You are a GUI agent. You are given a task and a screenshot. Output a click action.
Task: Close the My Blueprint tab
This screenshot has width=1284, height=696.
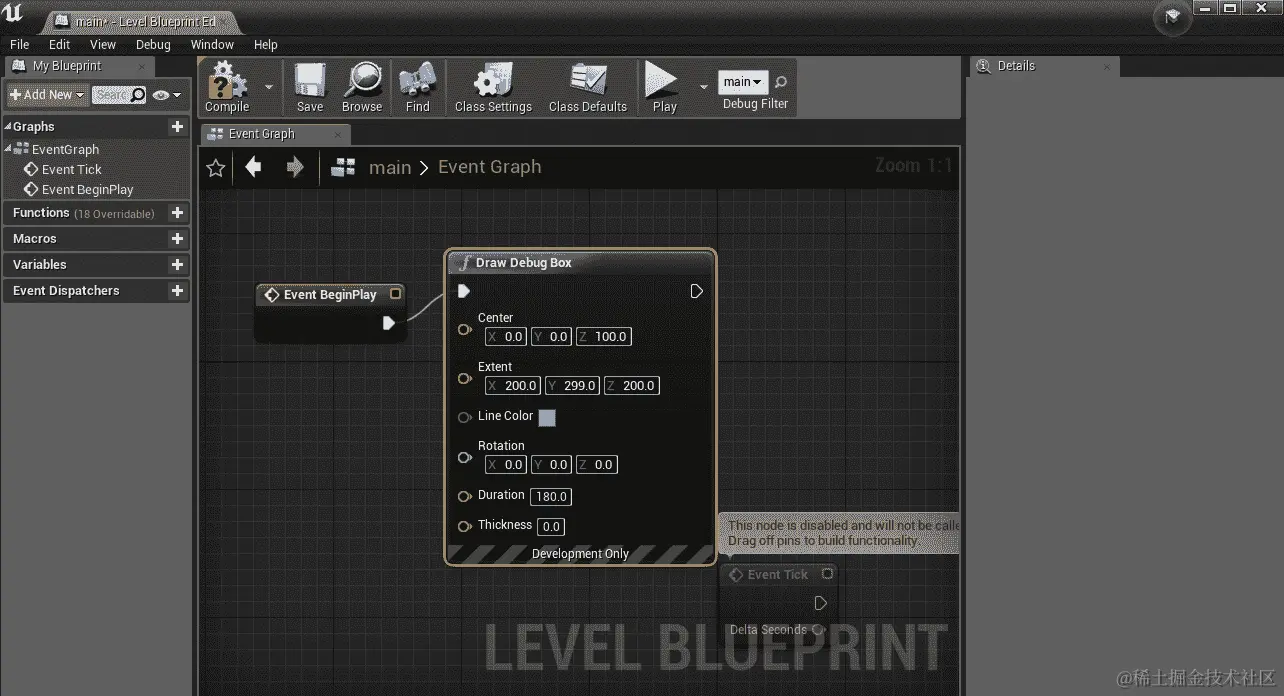142,67
